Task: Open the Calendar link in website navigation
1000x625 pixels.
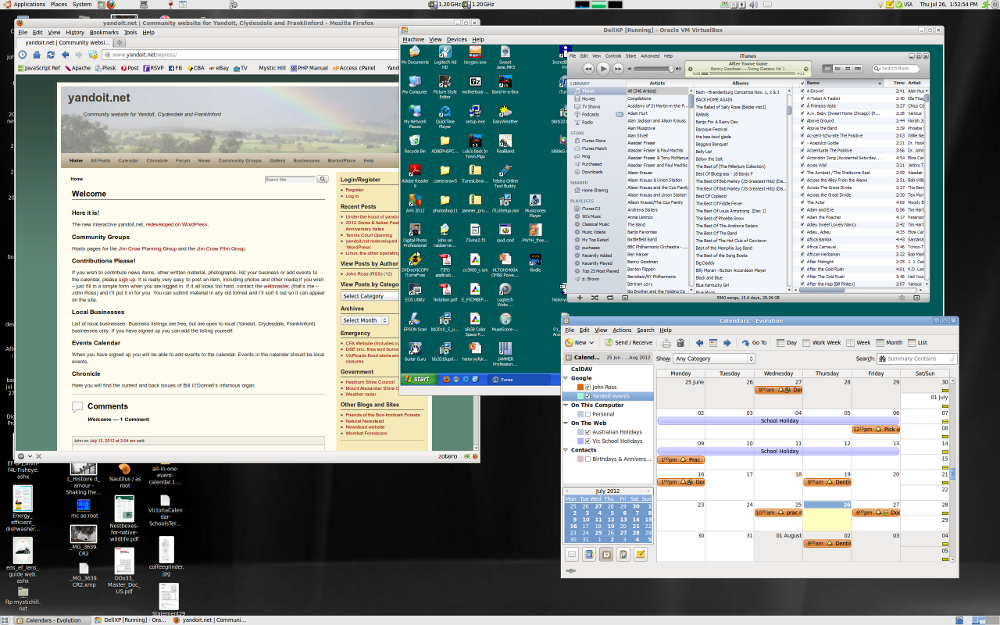Action: click(128, 161)
